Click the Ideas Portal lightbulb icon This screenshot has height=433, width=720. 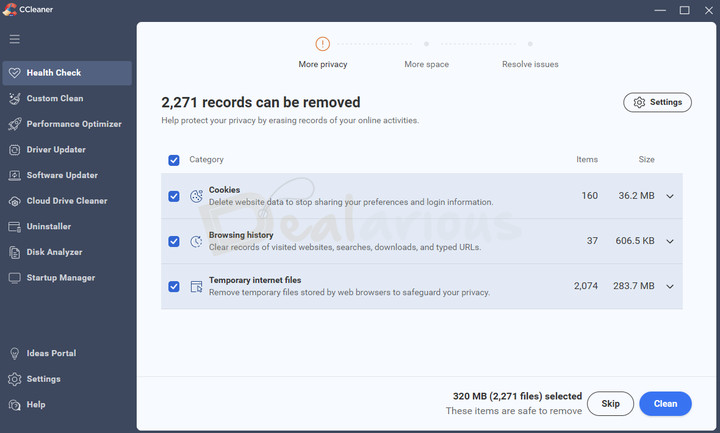[x=14, y=354]
